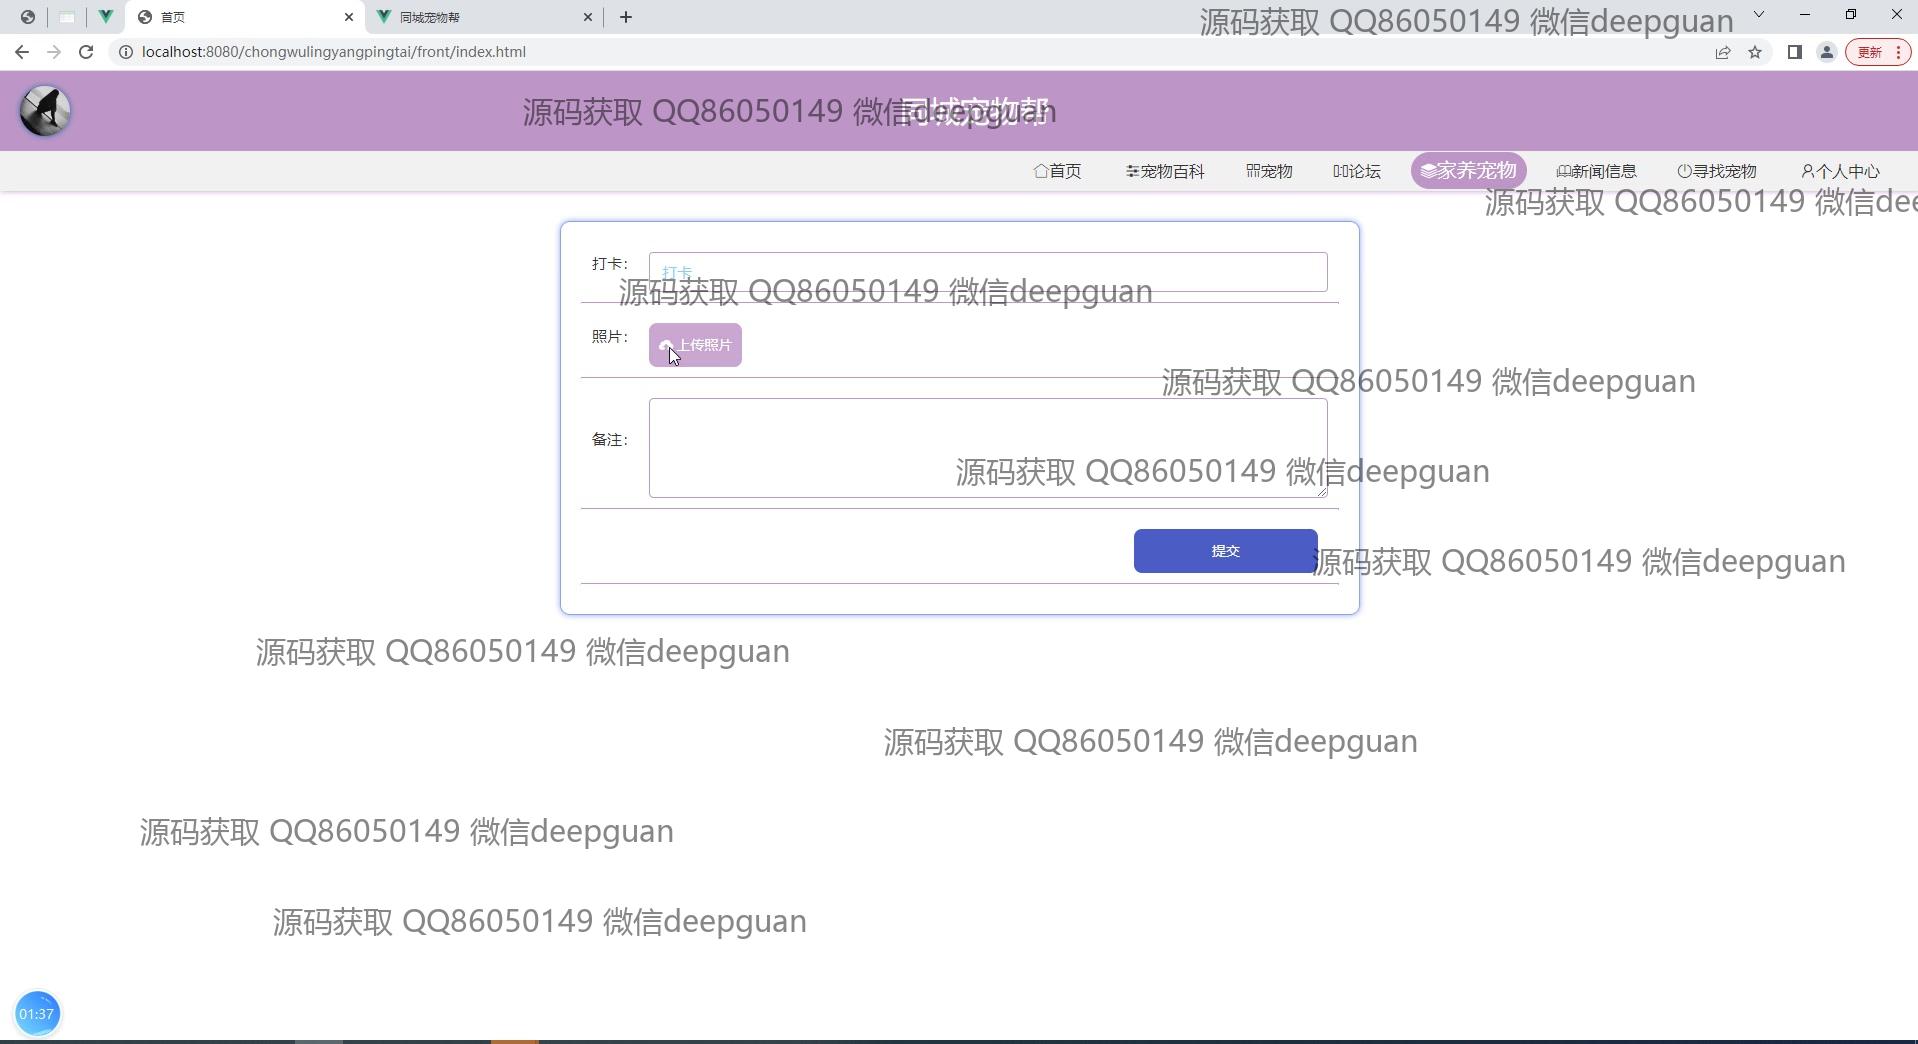Open browser profile avatar icon
This screenshot has height=1044, width=1918.
pyautogui.click(x=1826, y=52)
